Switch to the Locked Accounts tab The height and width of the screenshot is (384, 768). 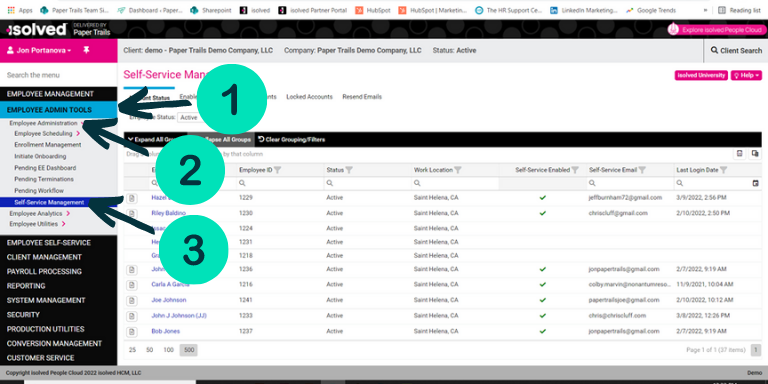tap(309, 97)
